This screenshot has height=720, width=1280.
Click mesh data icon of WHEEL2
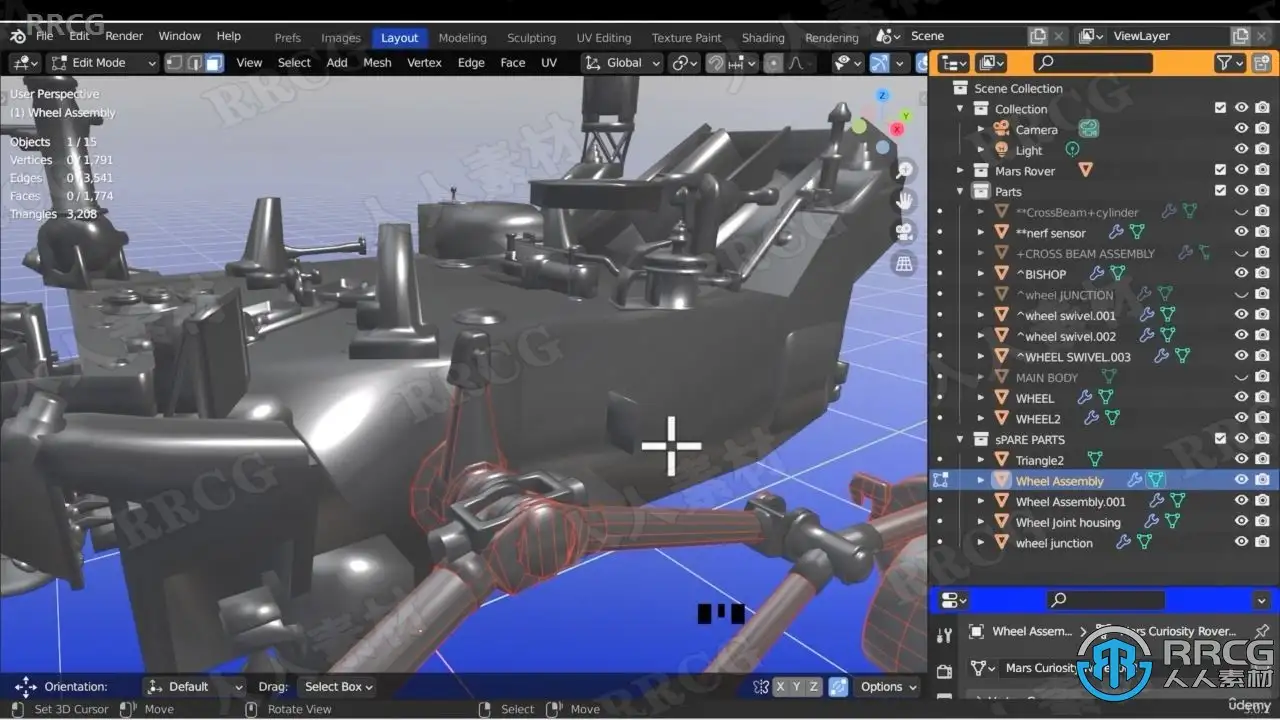pyautogui.click(x=1112, y=419)
